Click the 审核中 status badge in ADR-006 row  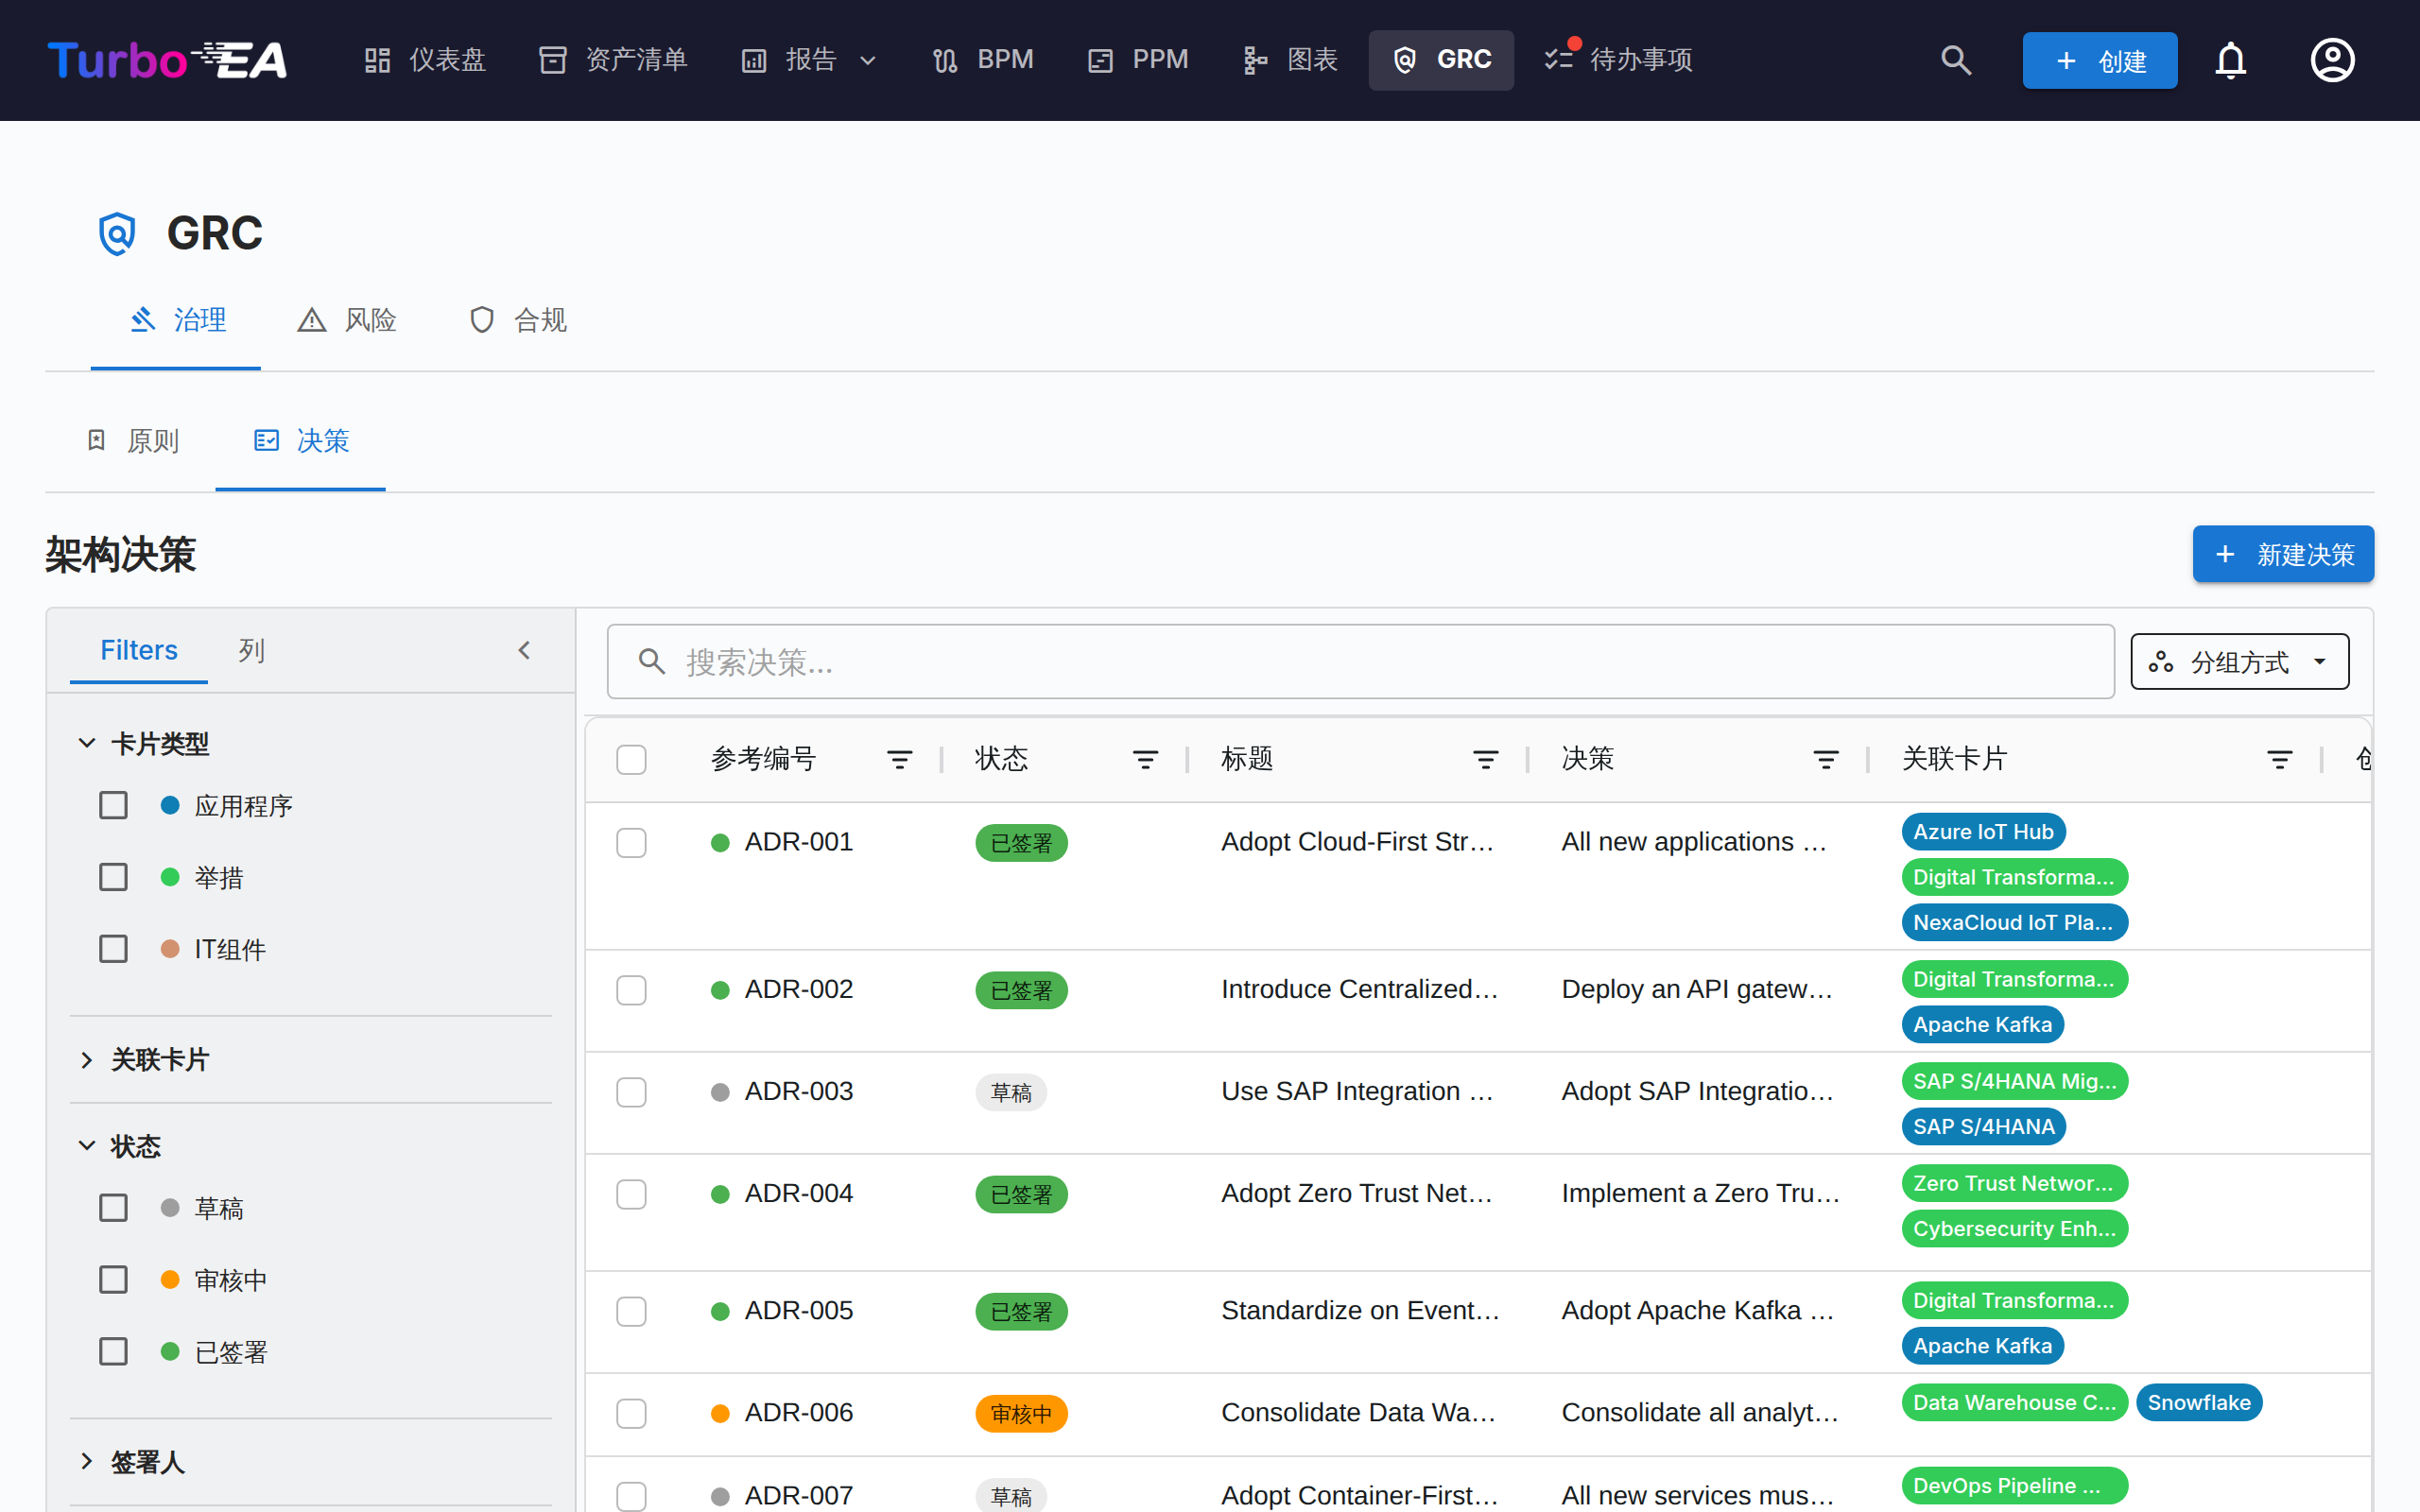point(1021,1413)
